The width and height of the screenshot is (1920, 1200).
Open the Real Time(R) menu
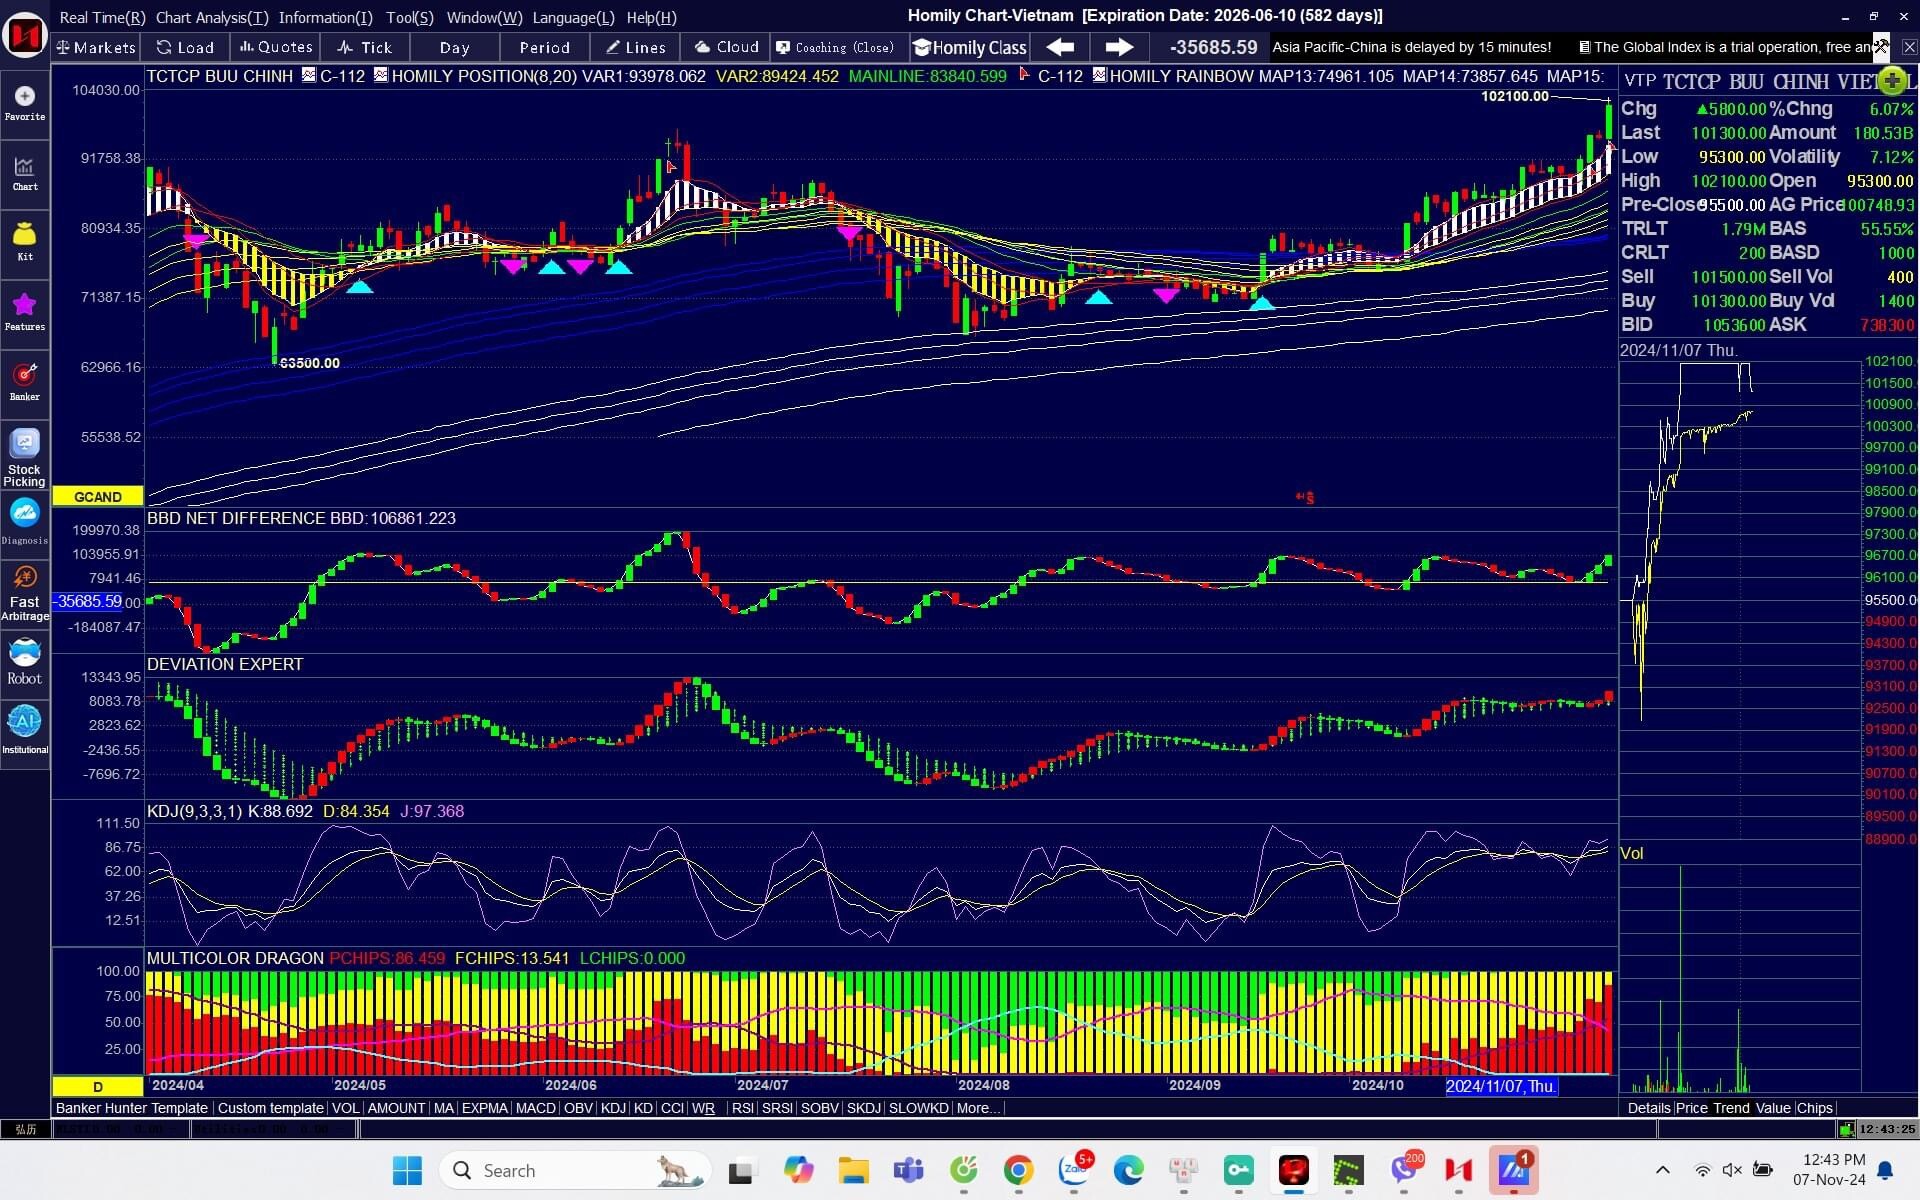[x=102, y=17]
